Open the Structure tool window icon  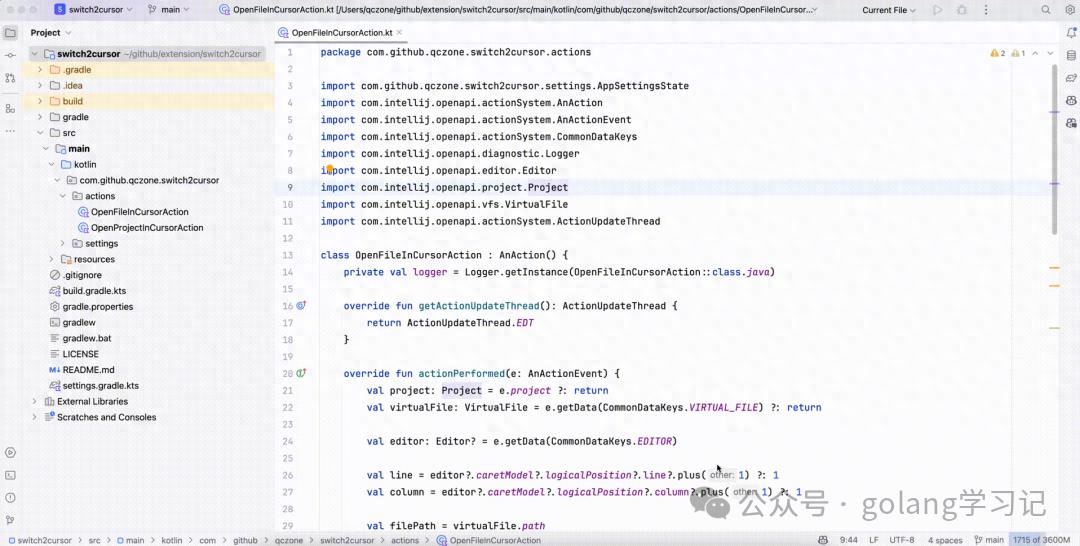pos(10,108)
